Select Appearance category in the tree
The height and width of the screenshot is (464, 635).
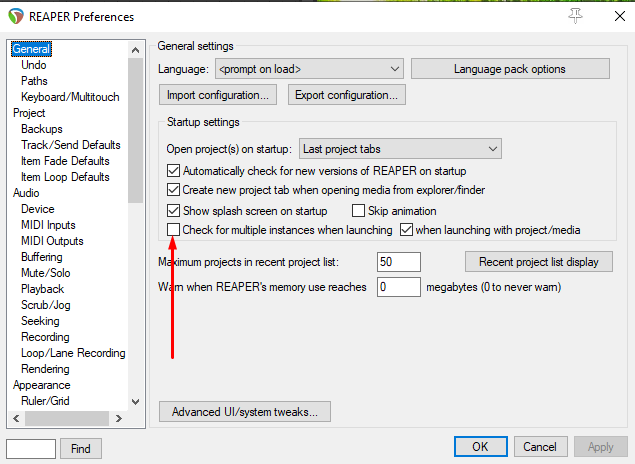click(41, 385)
